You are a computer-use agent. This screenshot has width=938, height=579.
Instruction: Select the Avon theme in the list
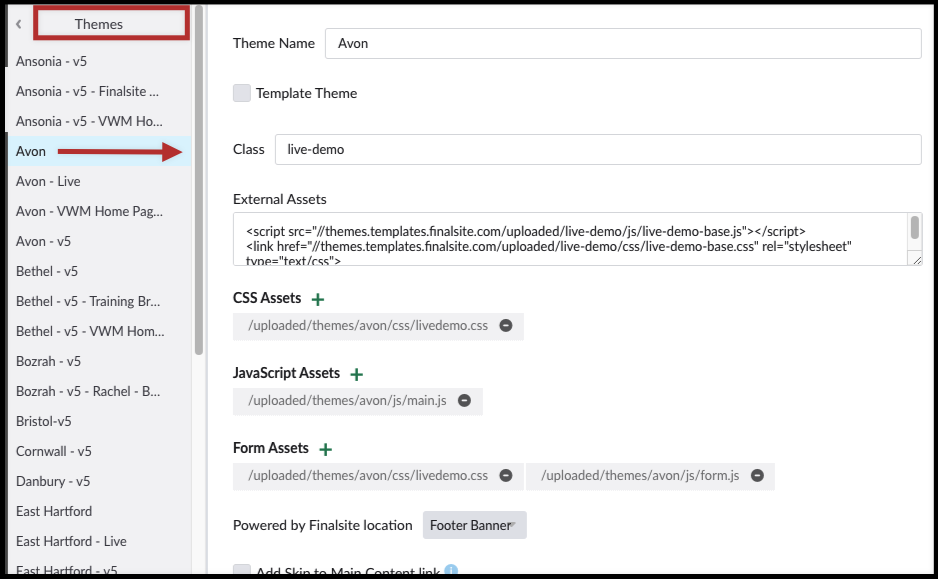click(99, 151)
